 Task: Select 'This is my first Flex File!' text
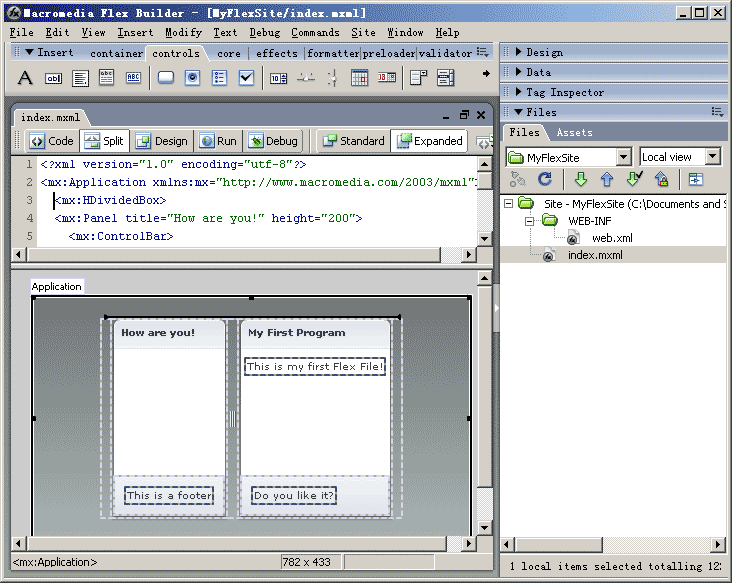pos(315,366)
